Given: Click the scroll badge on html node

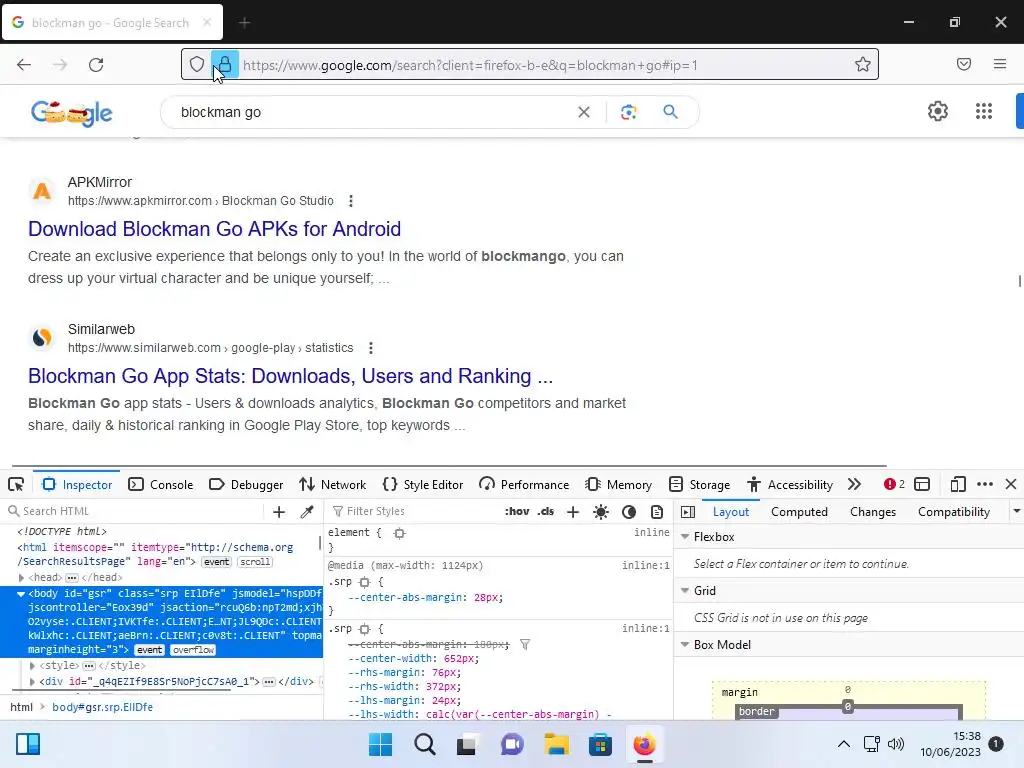Looking at the screenshot, I should point(255,562).
